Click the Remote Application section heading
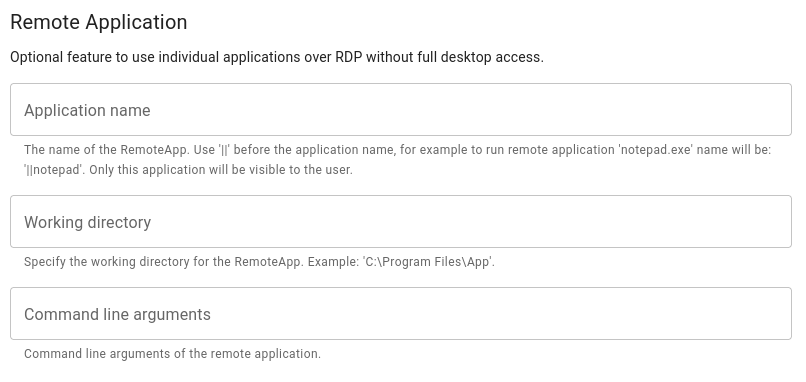 click(x=99, y=22)
